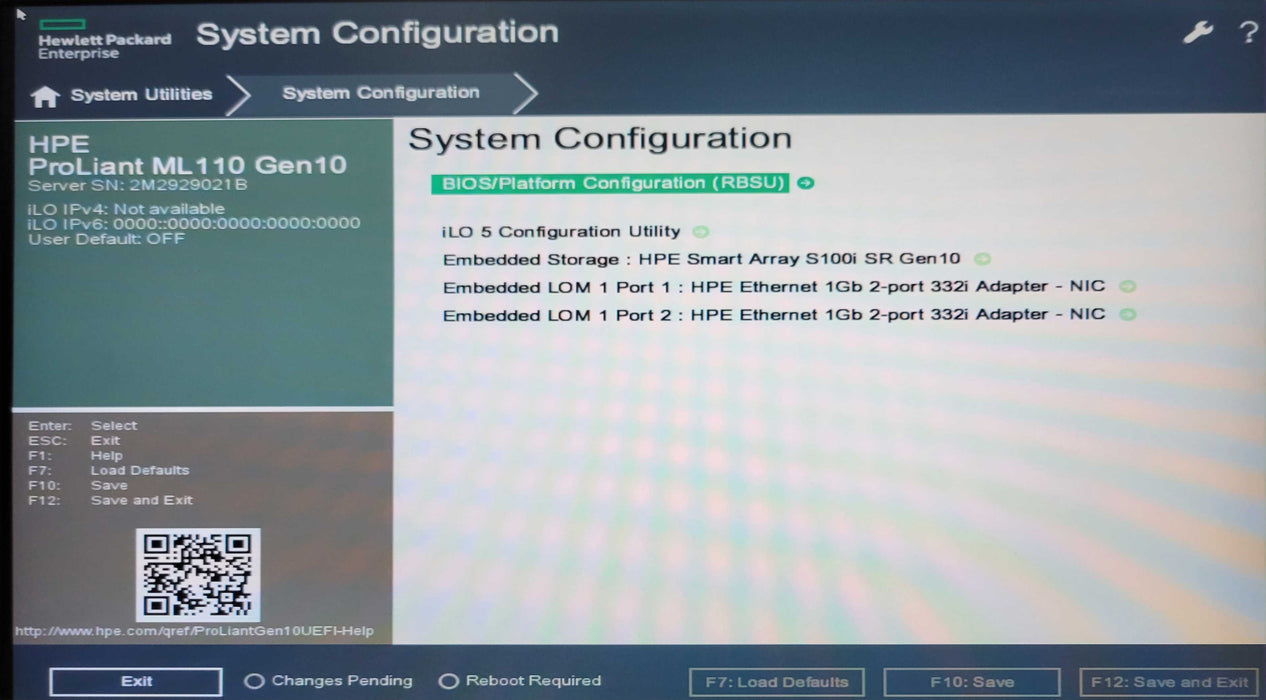Click F10: Save button
The image size is (1266, 700).
pyautogui.click(x=972, y=682)
